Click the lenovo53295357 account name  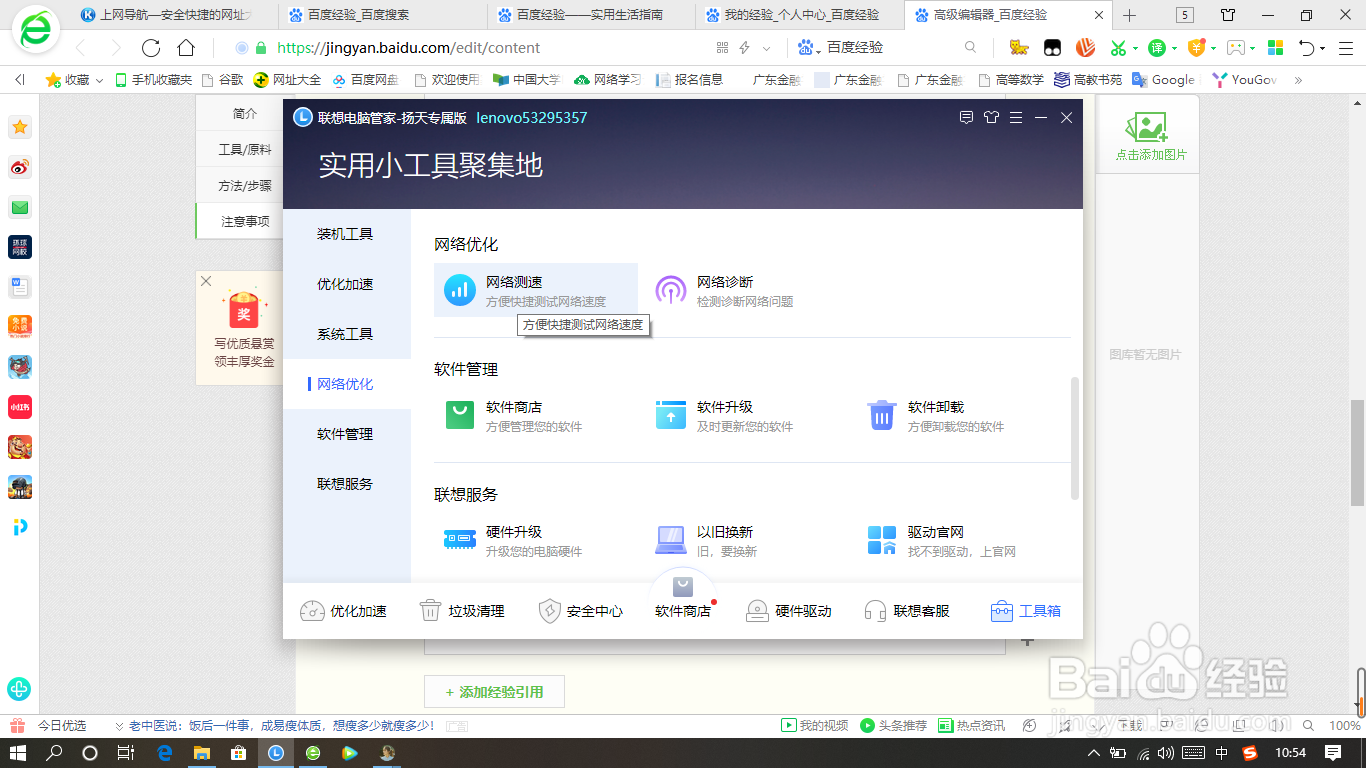531,118
